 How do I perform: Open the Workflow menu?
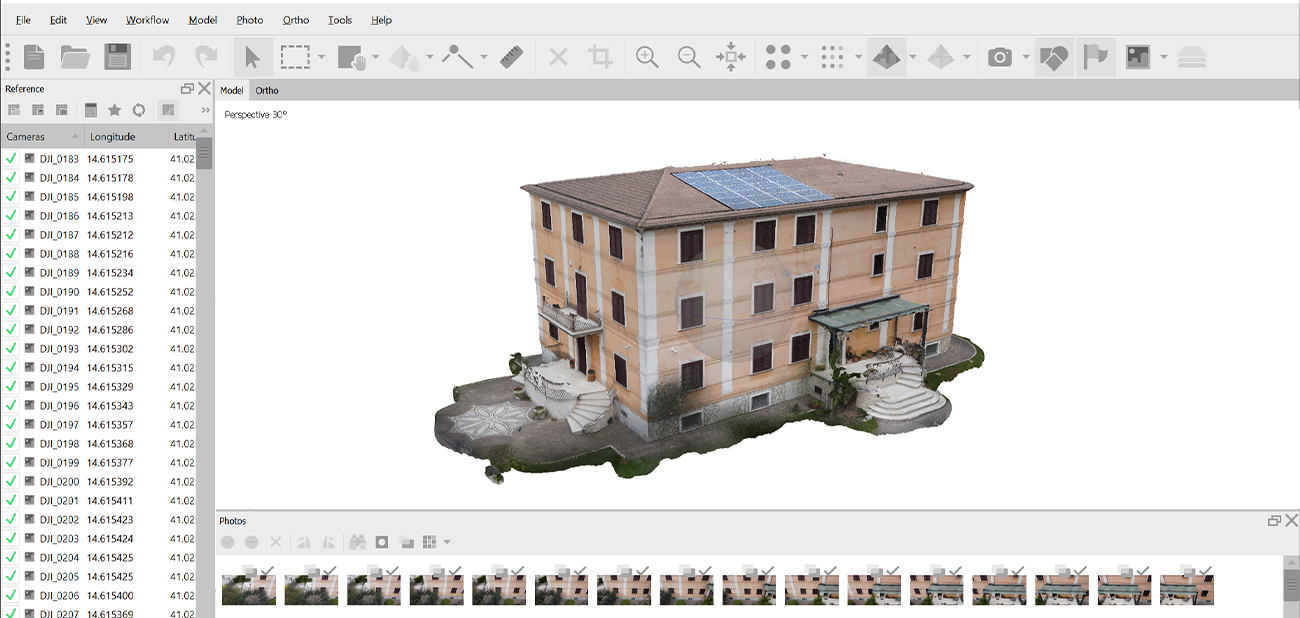(x=146, y=20)
